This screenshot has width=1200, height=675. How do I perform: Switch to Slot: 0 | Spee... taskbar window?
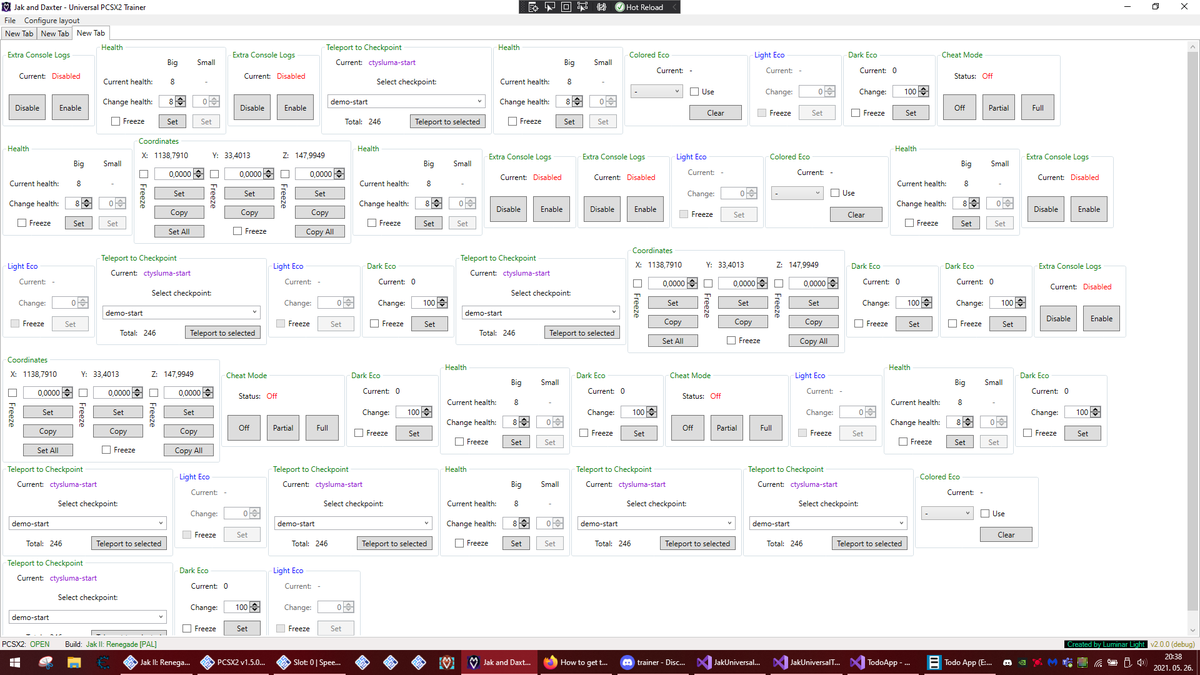point(308,662)
